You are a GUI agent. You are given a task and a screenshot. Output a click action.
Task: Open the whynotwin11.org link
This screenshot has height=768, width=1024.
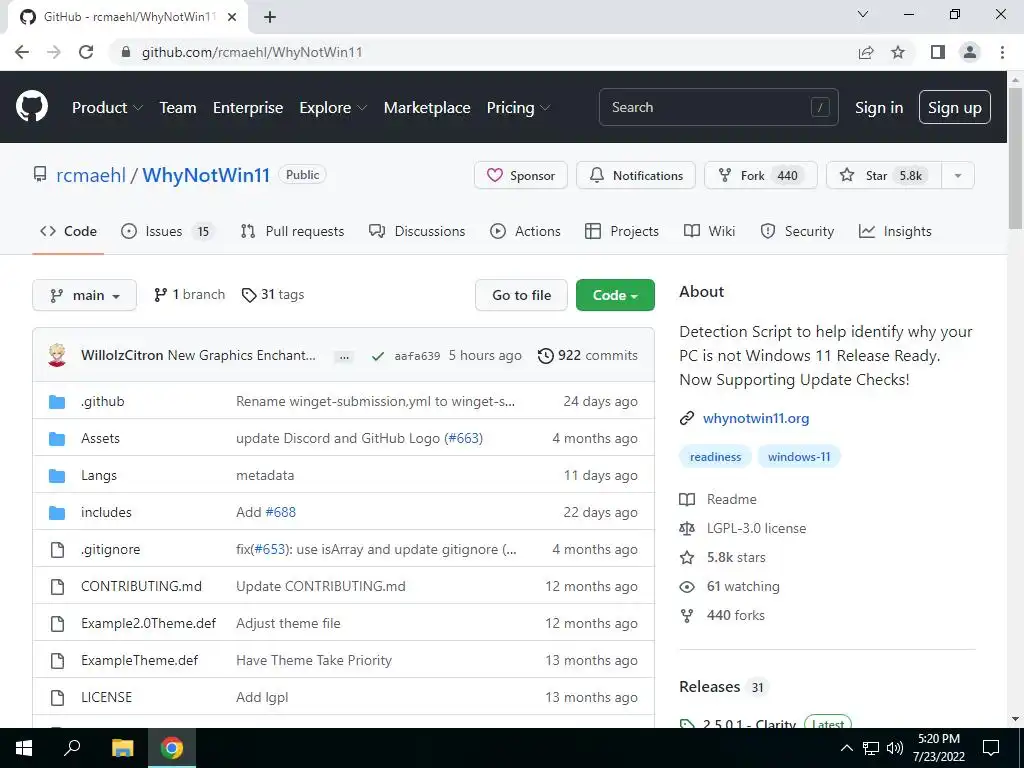pos(756,418)
